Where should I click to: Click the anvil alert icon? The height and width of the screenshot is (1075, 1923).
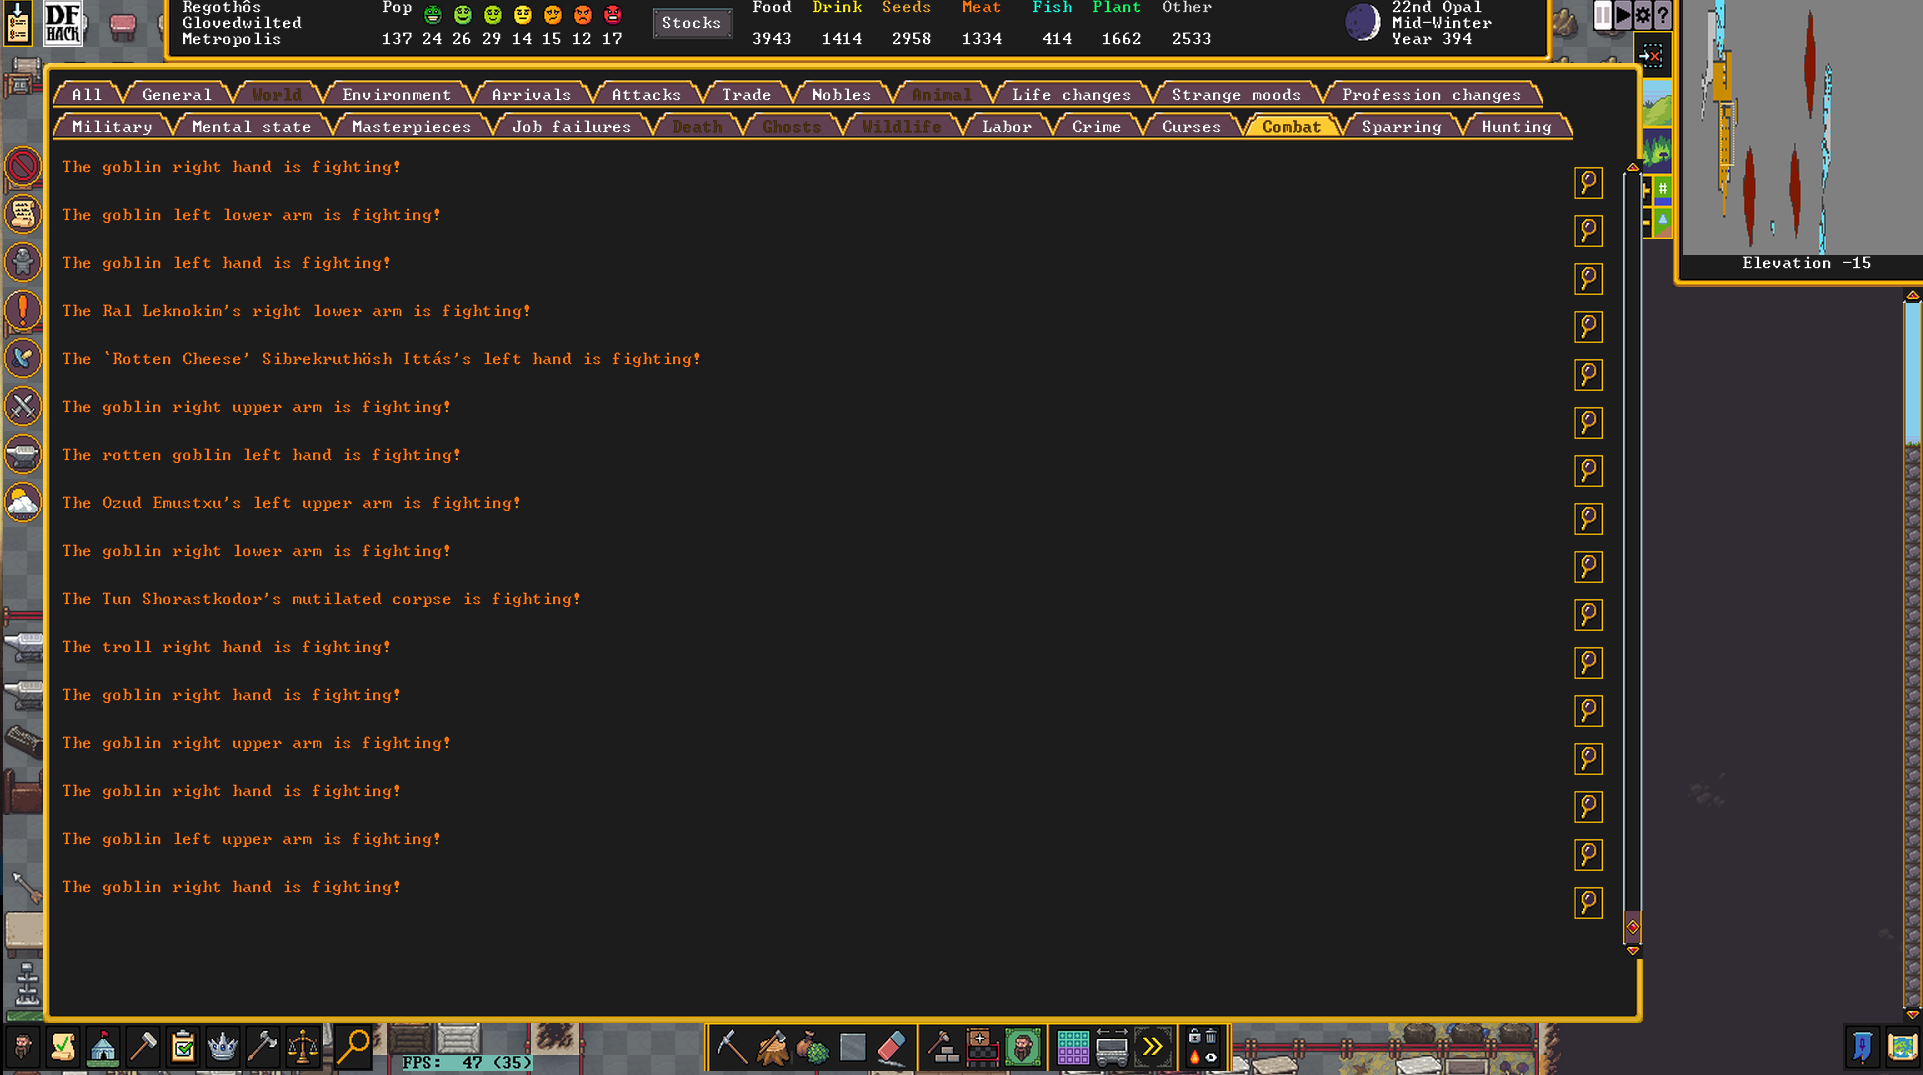pos(23,454)
